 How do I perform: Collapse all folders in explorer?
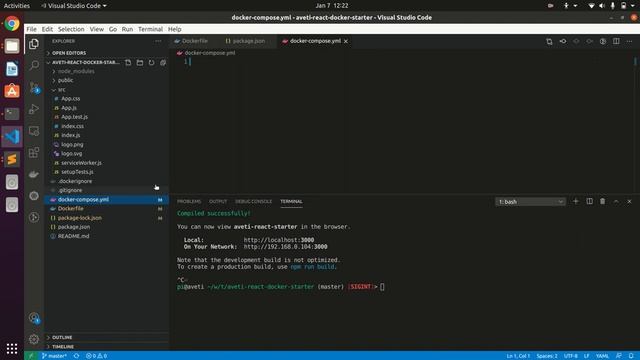(x=163, y=62)
